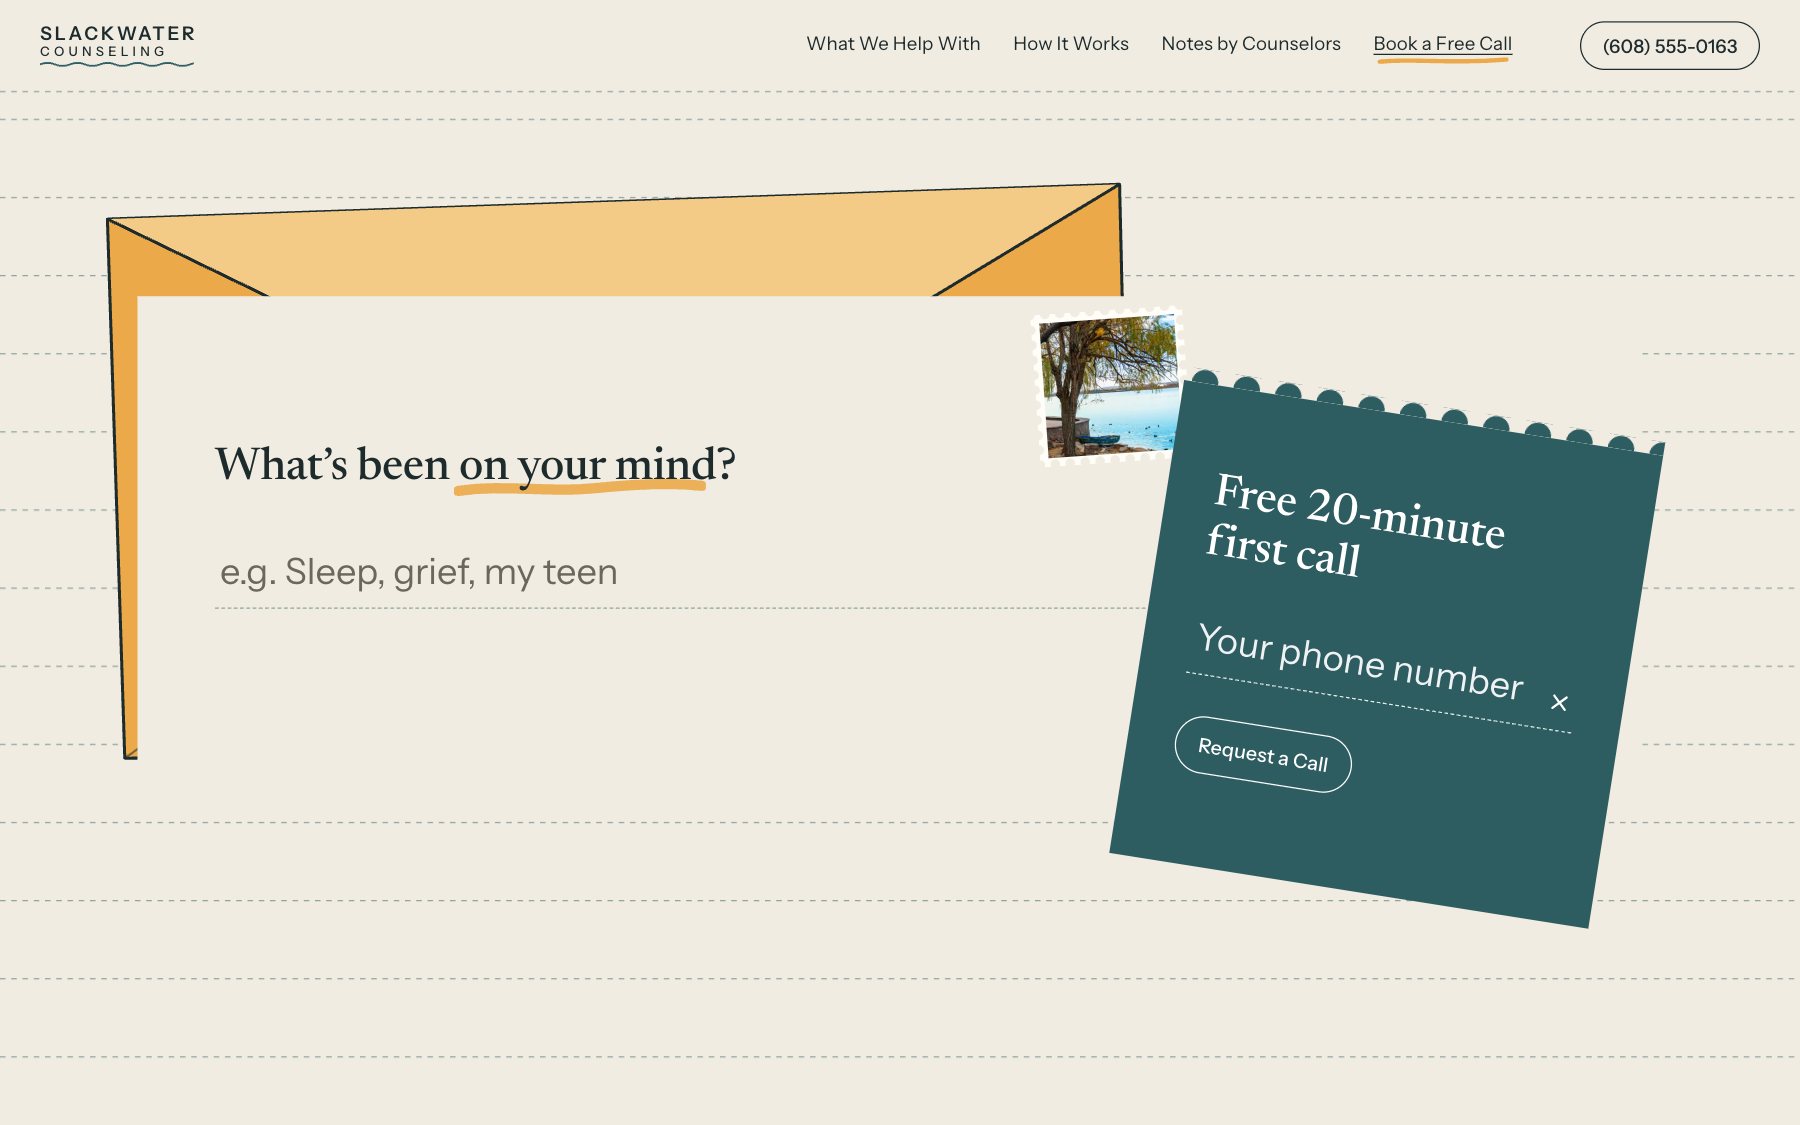
Task: Open the How It Works page
Action: click(1070, 44)
